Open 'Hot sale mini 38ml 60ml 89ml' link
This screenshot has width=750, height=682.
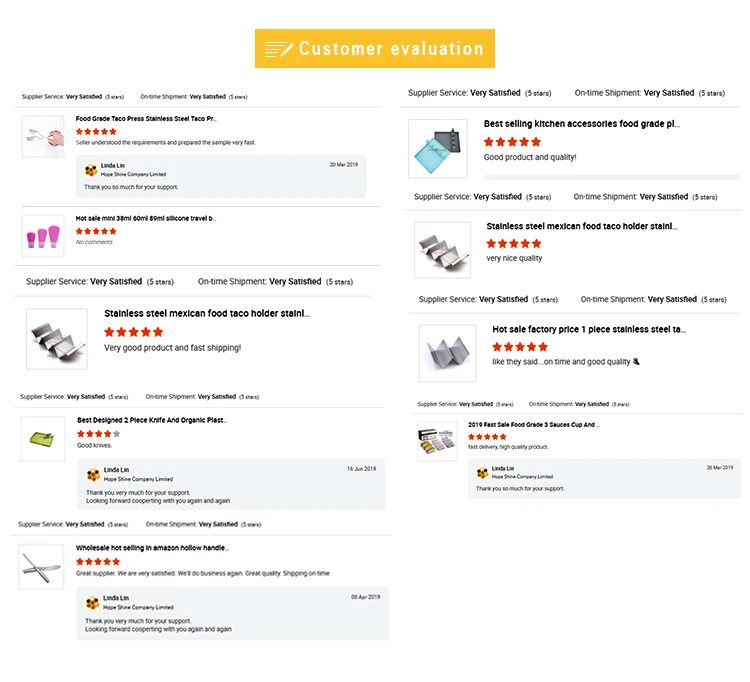145,218
